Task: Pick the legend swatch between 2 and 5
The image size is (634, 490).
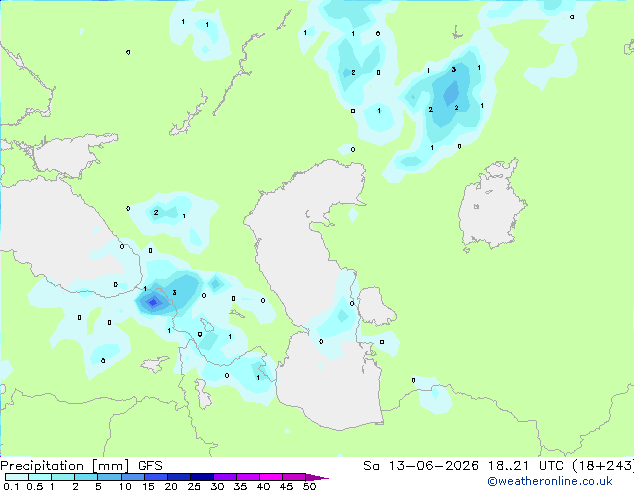Action: pos(86,477)
